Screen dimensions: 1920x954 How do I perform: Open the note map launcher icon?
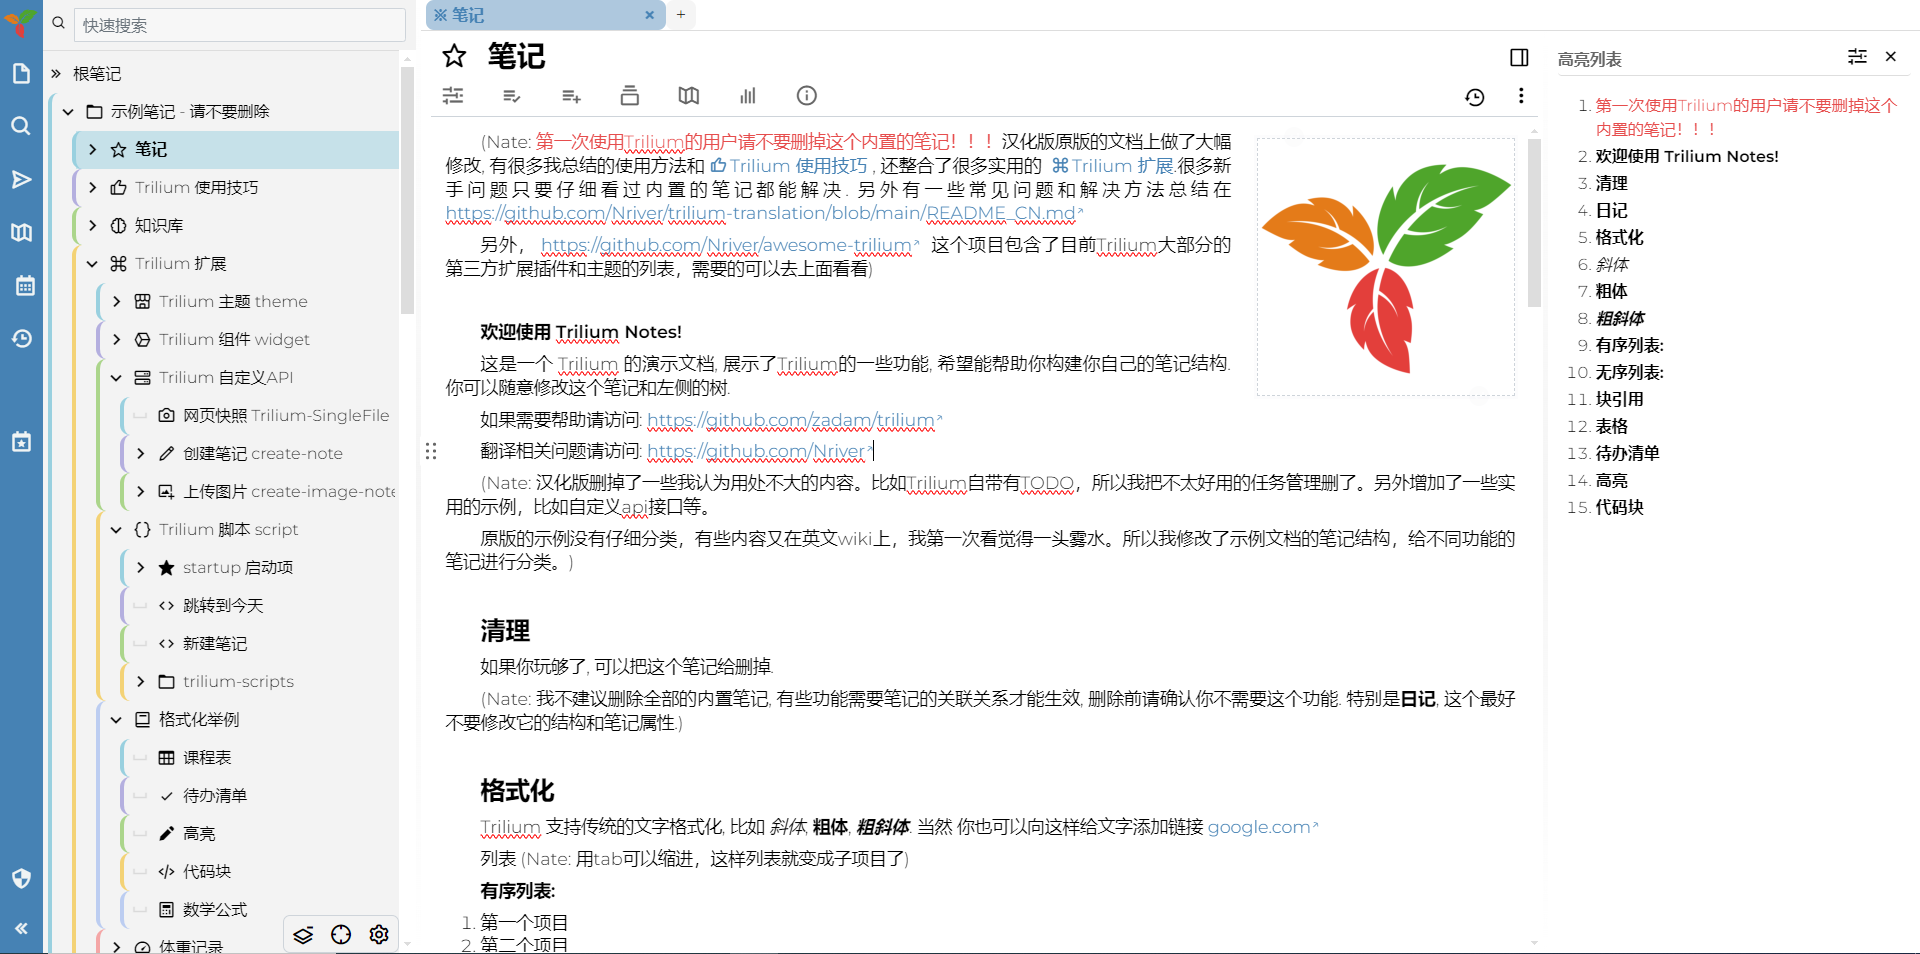pos(21,232)
